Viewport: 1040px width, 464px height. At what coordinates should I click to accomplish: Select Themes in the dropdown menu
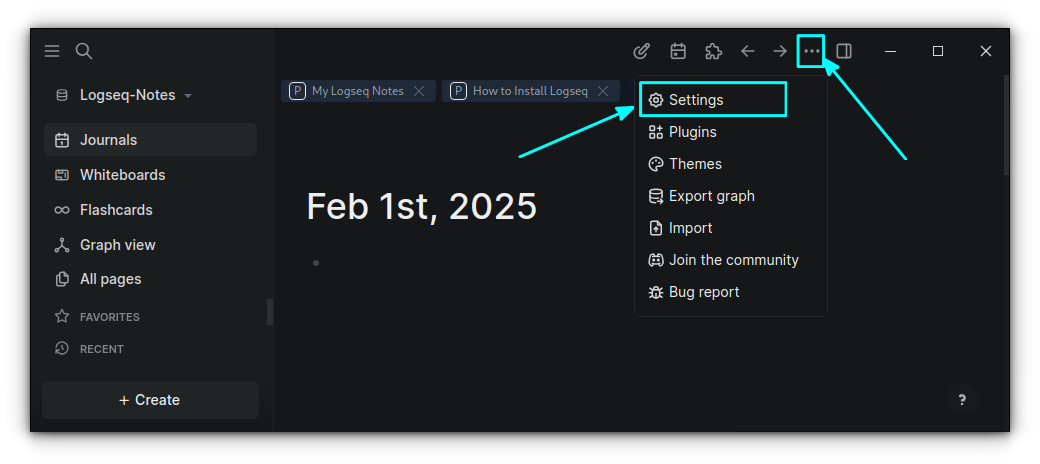695,164
